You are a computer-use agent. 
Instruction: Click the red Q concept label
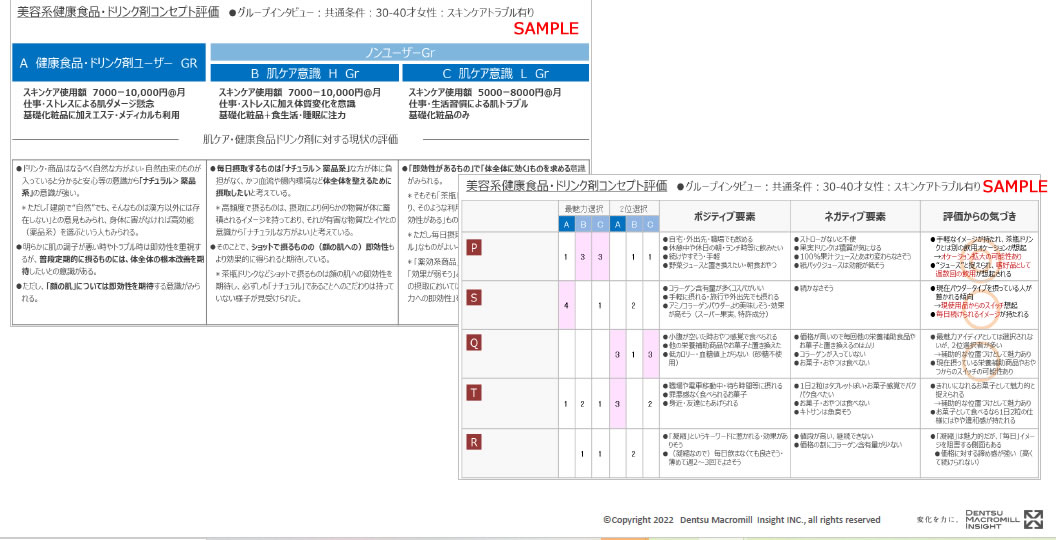(x=474, y=343)
